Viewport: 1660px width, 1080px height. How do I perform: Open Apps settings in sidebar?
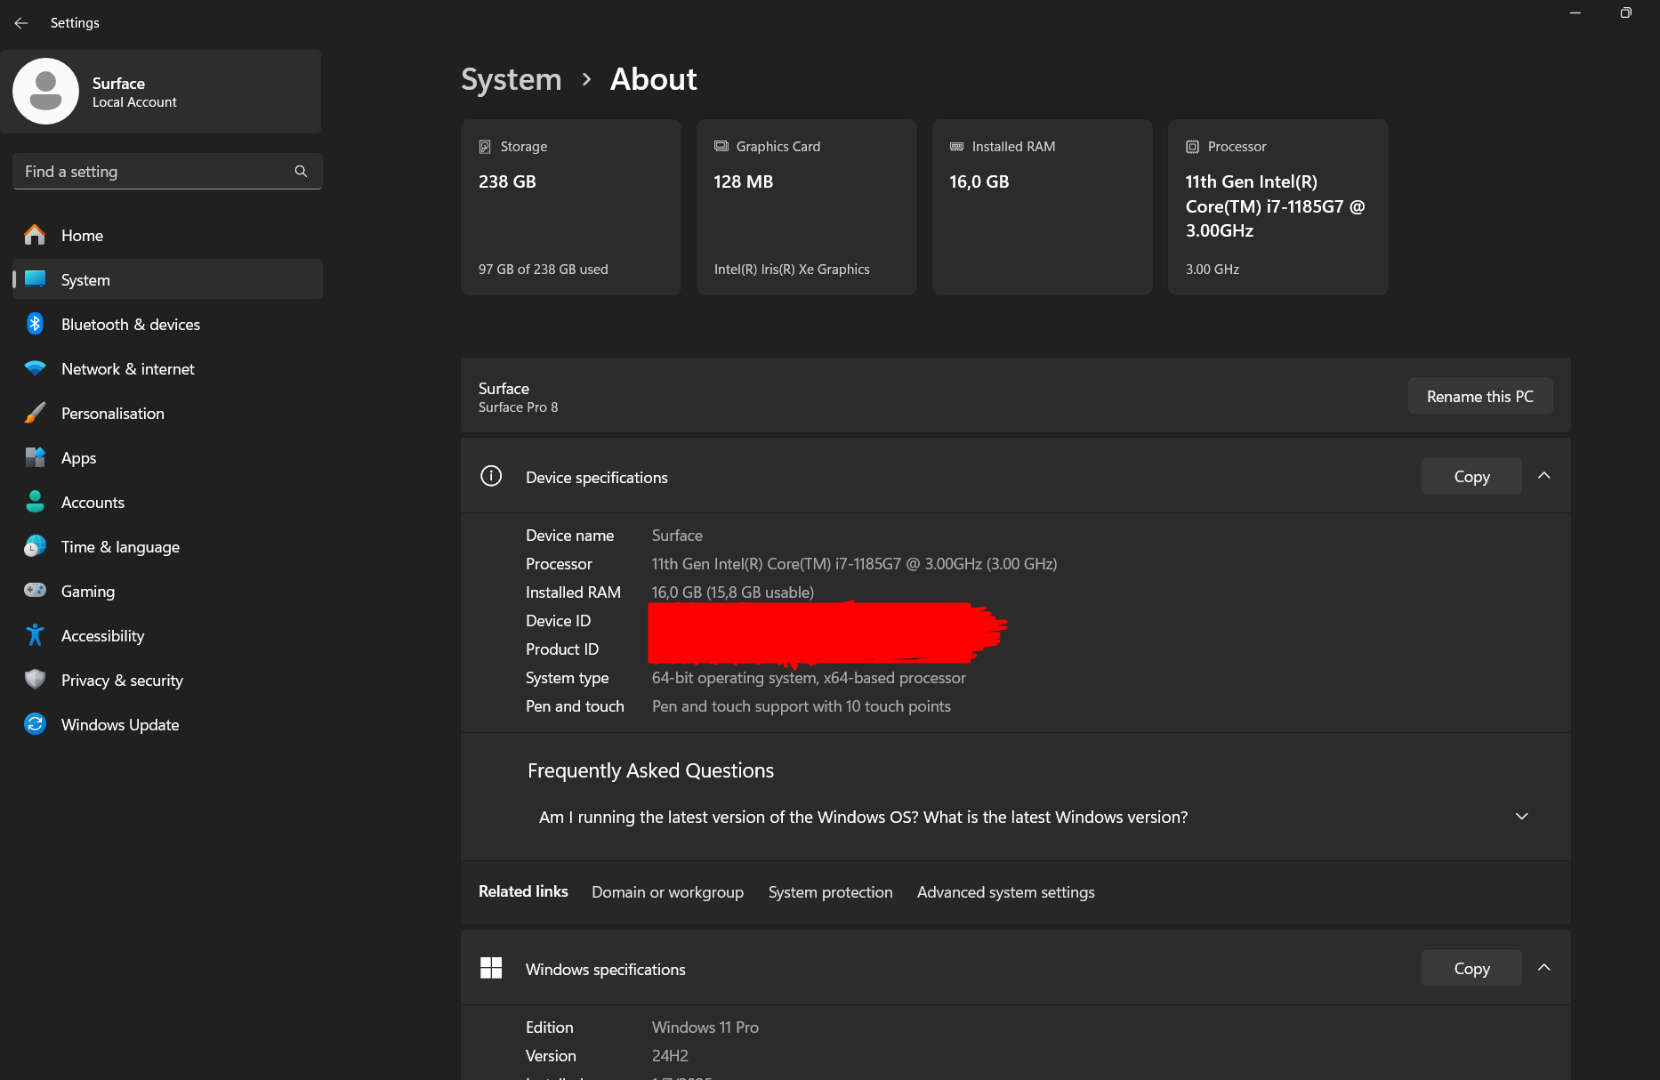[167, 457]
